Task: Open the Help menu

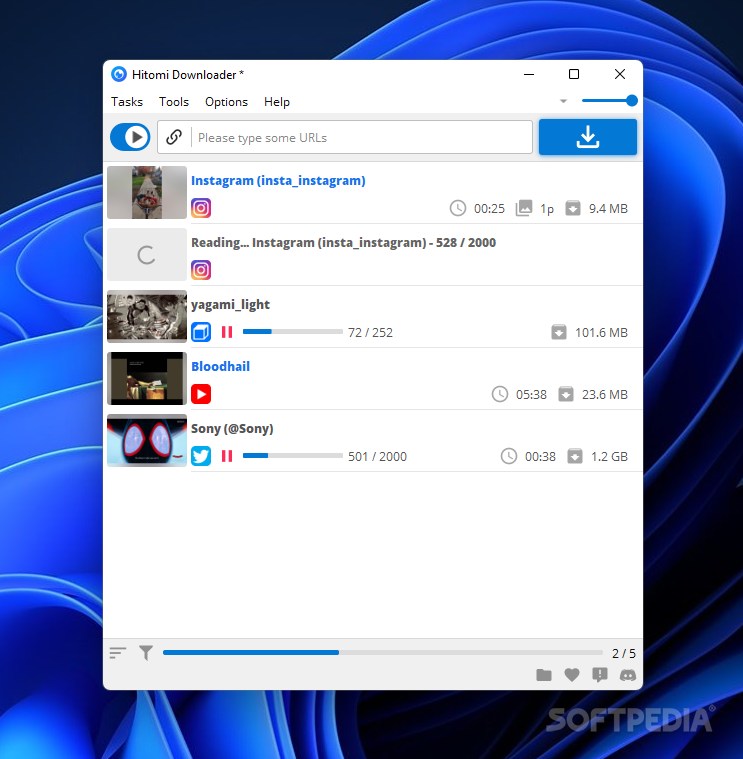Action: tap(277, 102)
